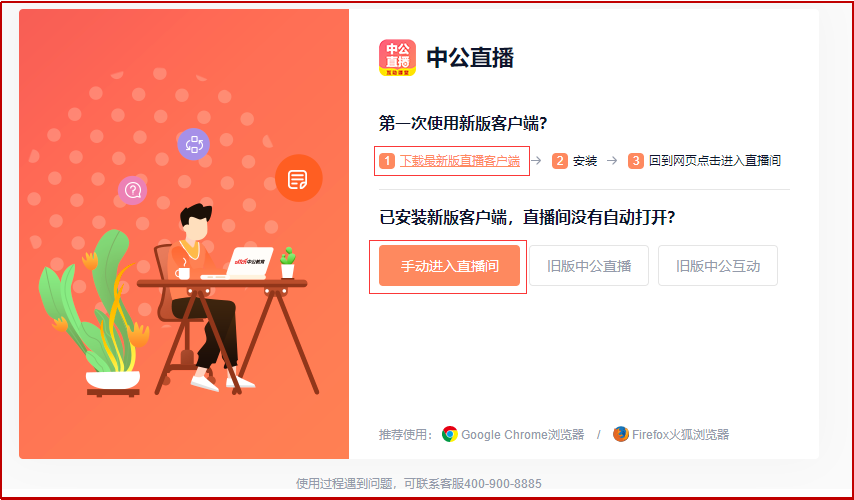This screenshot has height=500, width=854.
Task: Click the customer service number 400-900-8885
Action: coord(503,483)
